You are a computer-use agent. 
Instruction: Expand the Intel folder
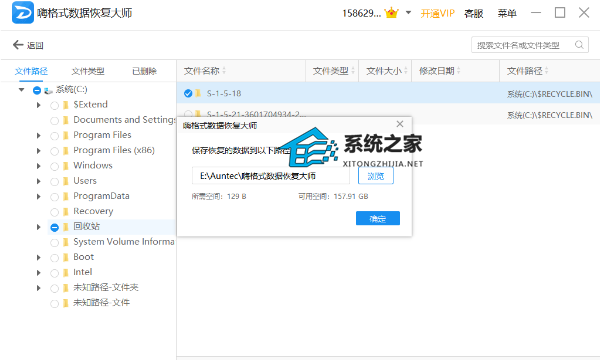tap(38, 273)
